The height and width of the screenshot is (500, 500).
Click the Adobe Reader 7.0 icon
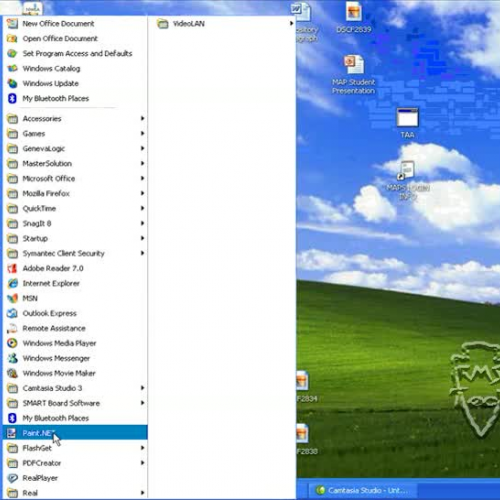point(12,268)
